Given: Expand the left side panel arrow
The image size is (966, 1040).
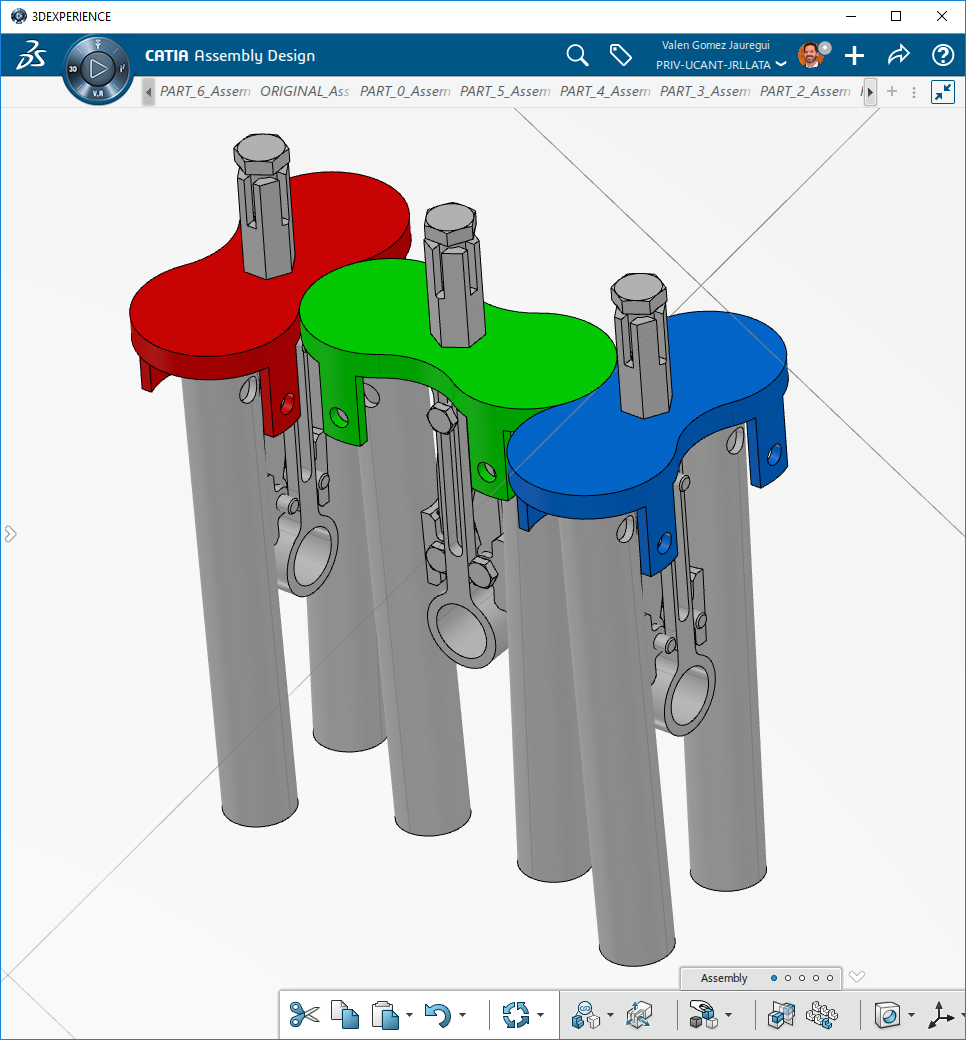Looking at the screenshot, I should [x=10, y=534].
